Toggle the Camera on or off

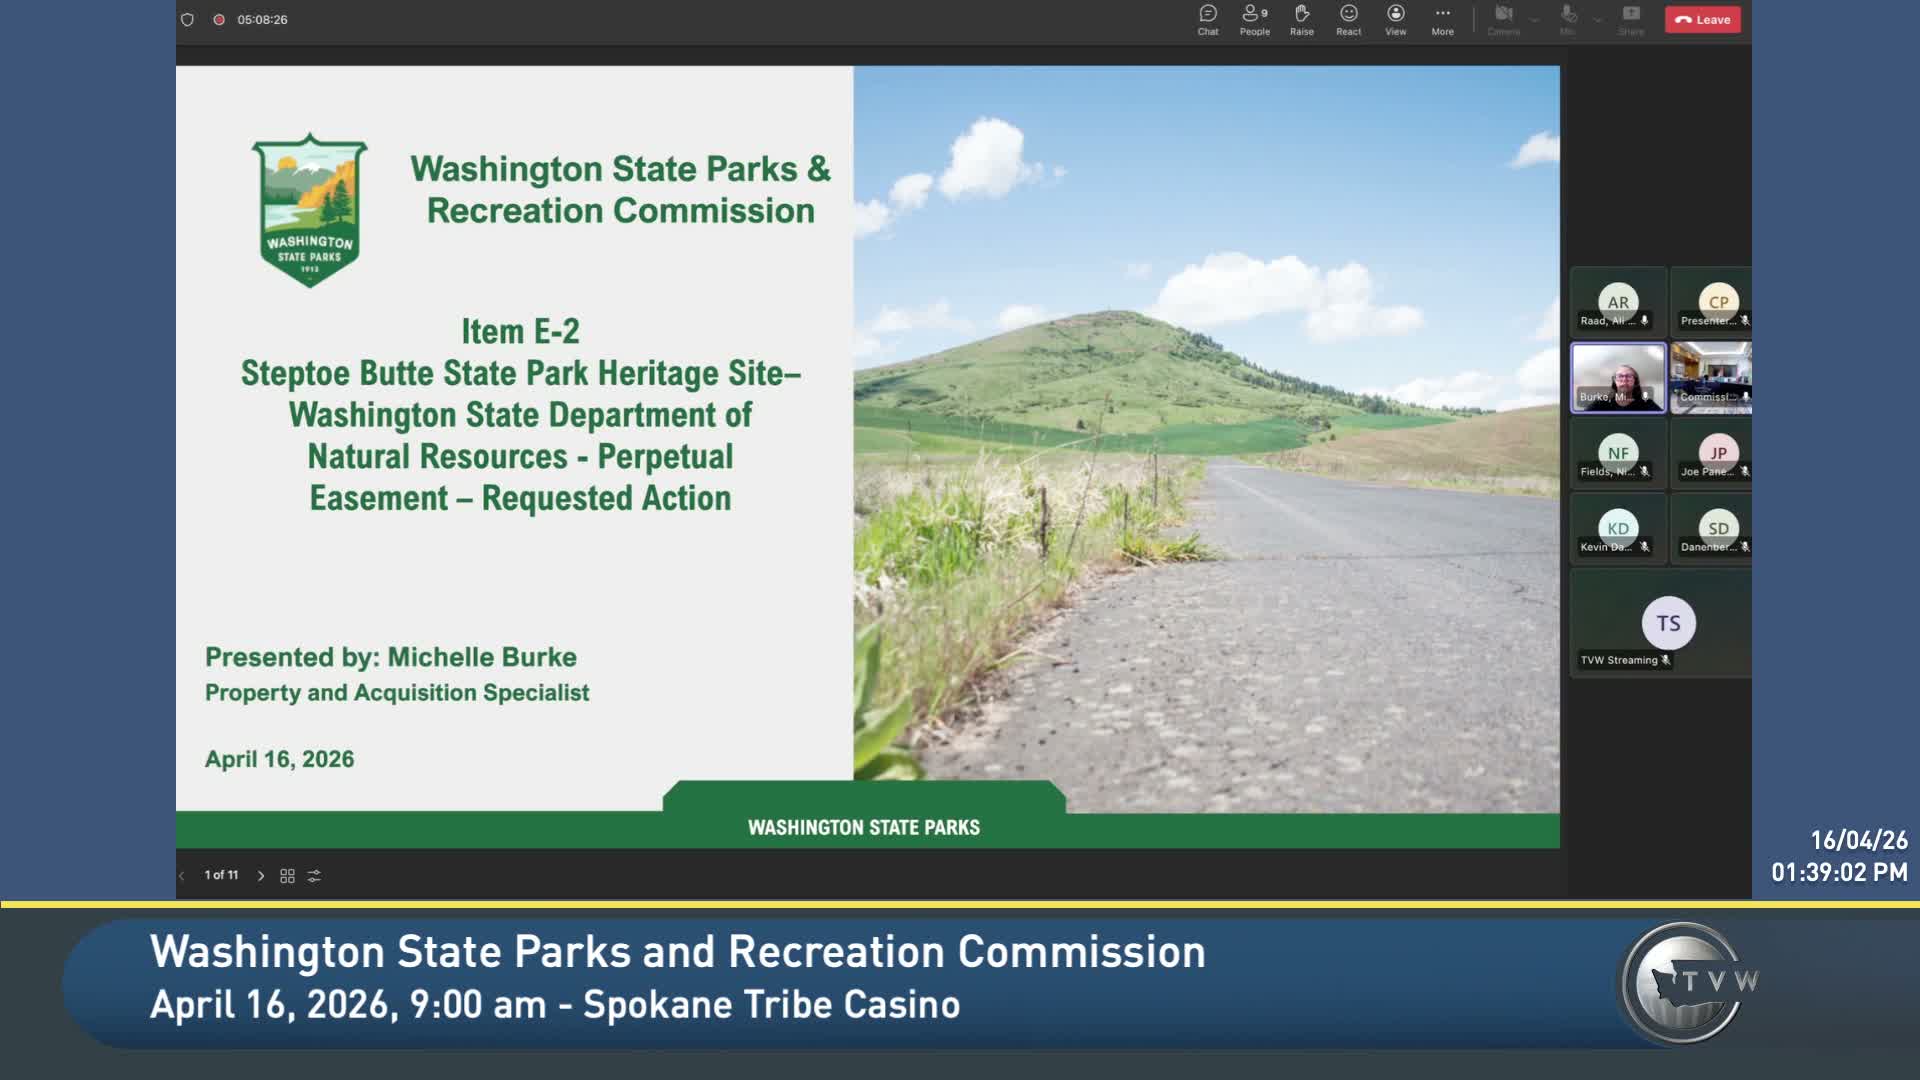tap(1503, 19)
